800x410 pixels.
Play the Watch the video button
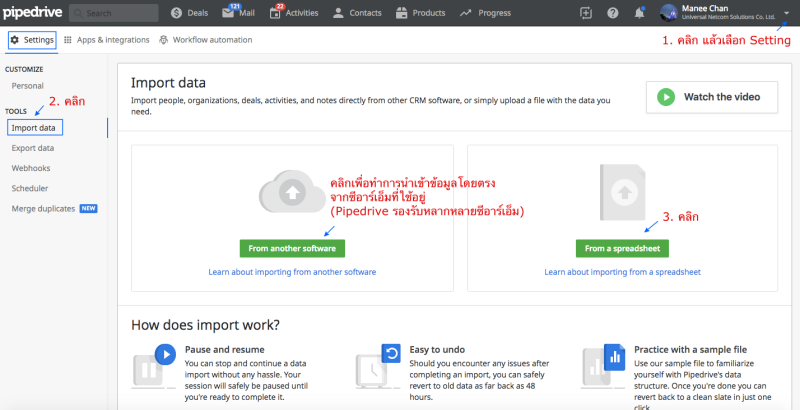coord(711,97)
